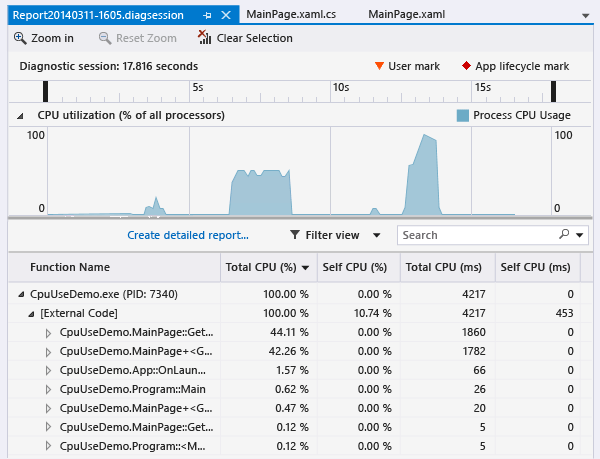This screenshot has width=600, height=459.
Task: Expand the CpuUseDemo.Program::Main row
Action: pos(48,389)
